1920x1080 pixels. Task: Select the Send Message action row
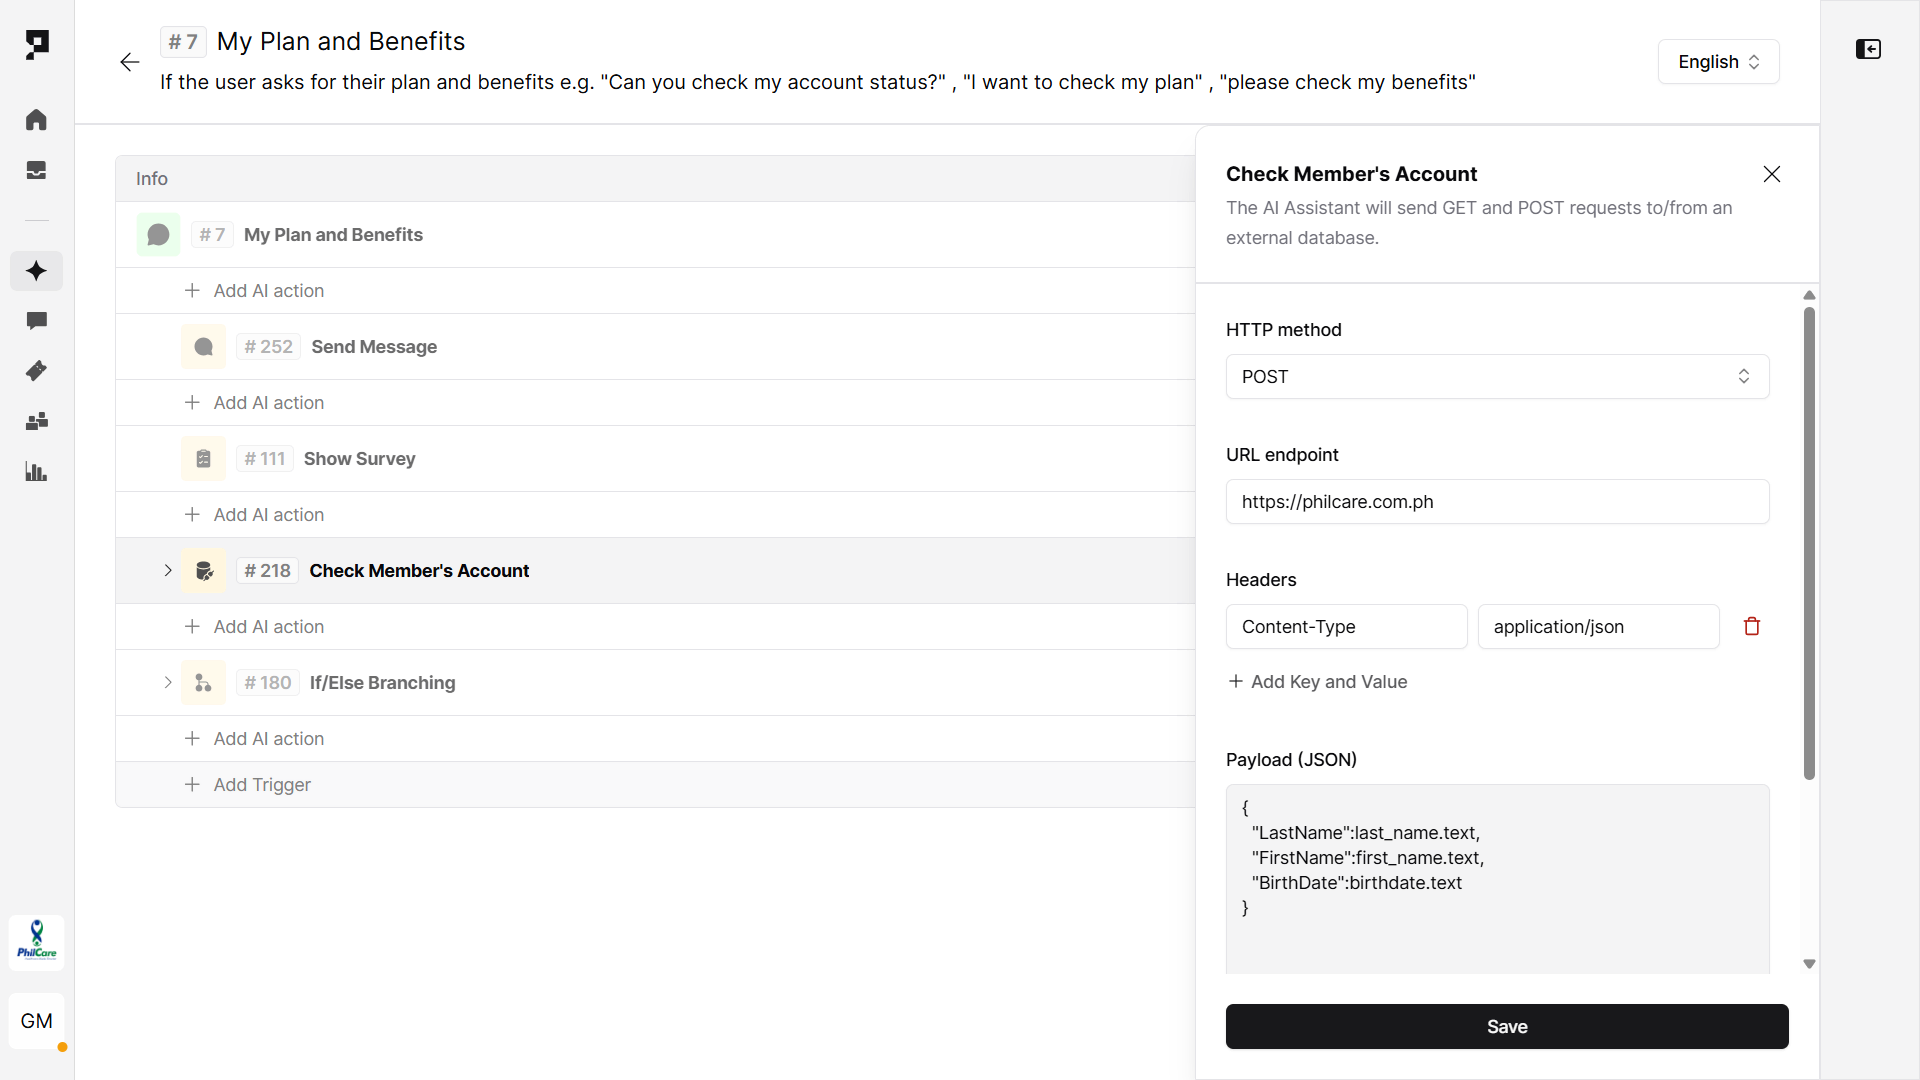[374, 347]
